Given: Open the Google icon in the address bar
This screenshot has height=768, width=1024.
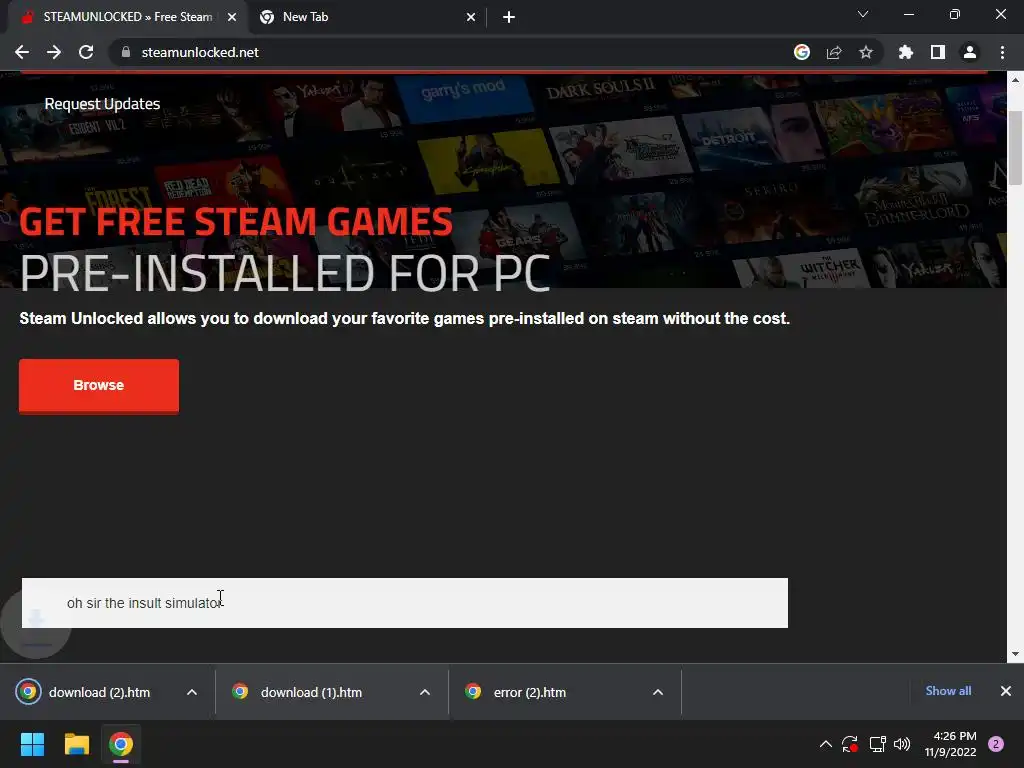Looking at the screenshot, I should (802, 52).
